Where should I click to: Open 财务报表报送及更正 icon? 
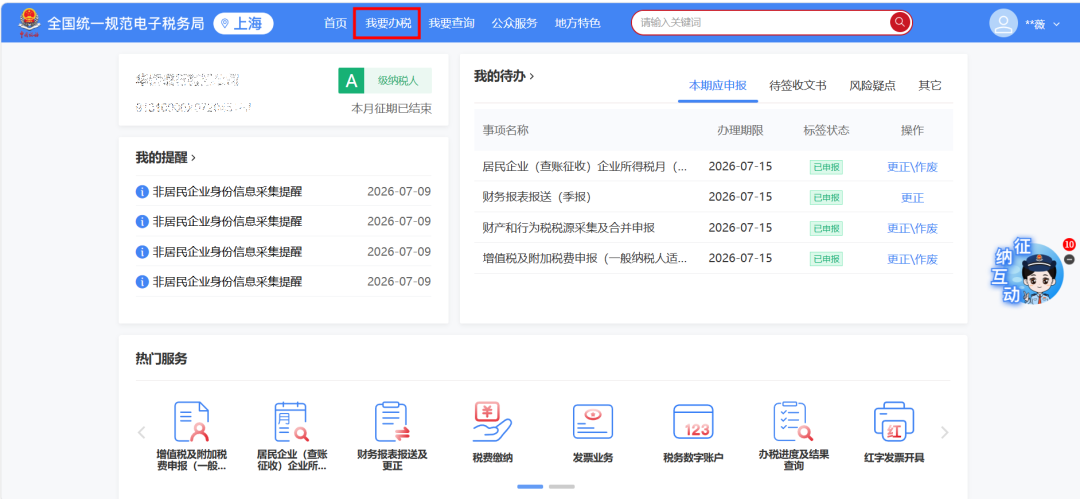tap(392, 422)
